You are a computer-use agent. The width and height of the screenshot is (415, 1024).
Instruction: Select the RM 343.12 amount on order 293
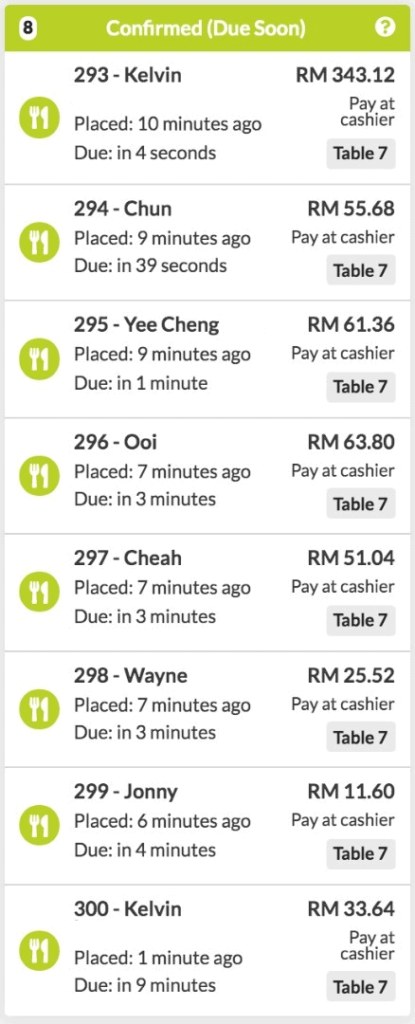point(346,75)
